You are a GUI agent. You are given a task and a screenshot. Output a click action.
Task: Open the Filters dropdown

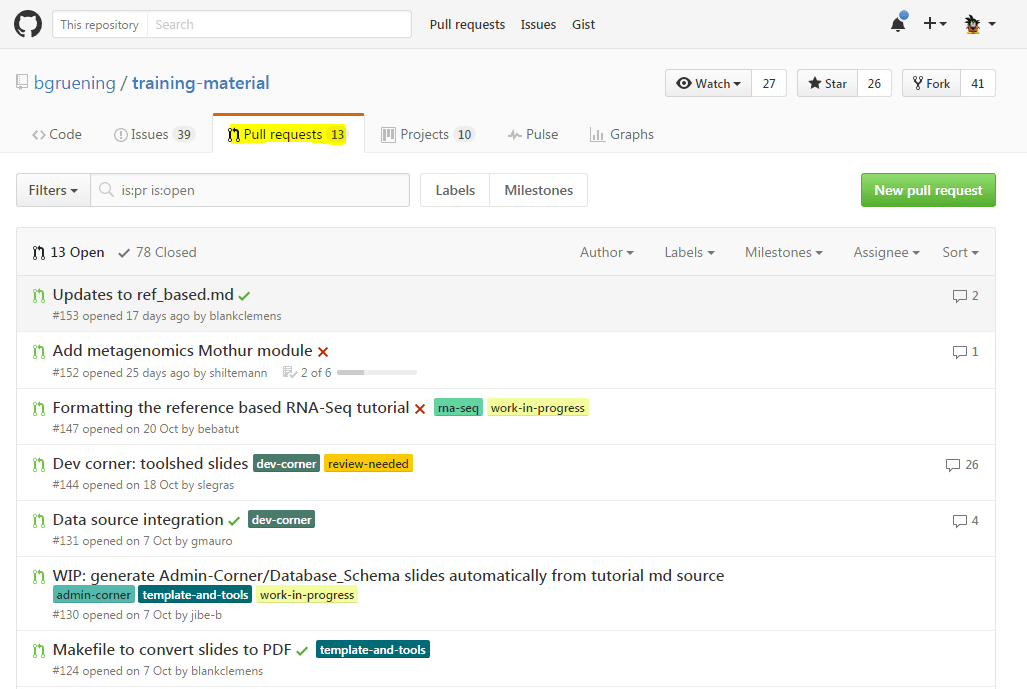[x=52, y=190]
